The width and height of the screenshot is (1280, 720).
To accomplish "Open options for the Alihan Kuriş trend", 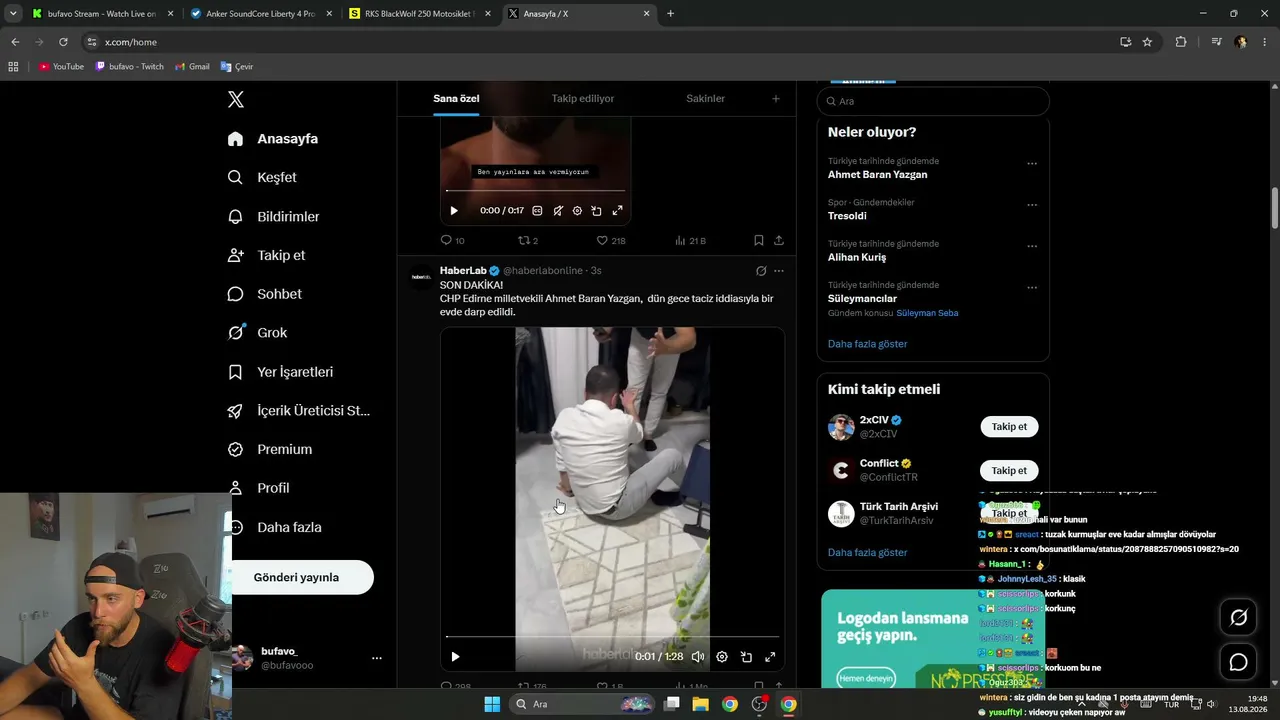I will [1032, 246].
